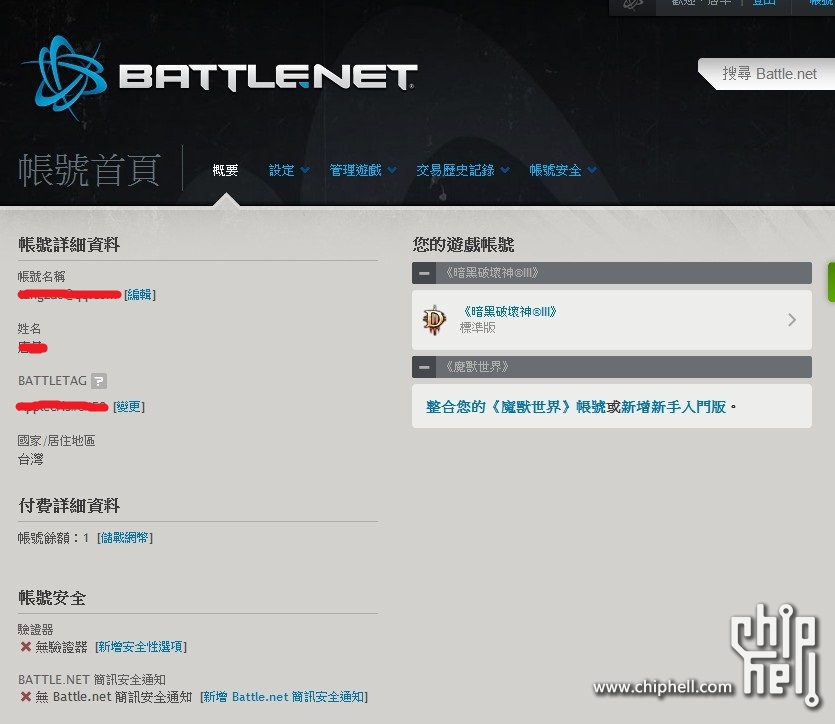Collapse the 《暗黑破壞神®III》 section minus icon
Viewport: 835px width, 724px height.
pyautogui.click(x=424, y=273)
